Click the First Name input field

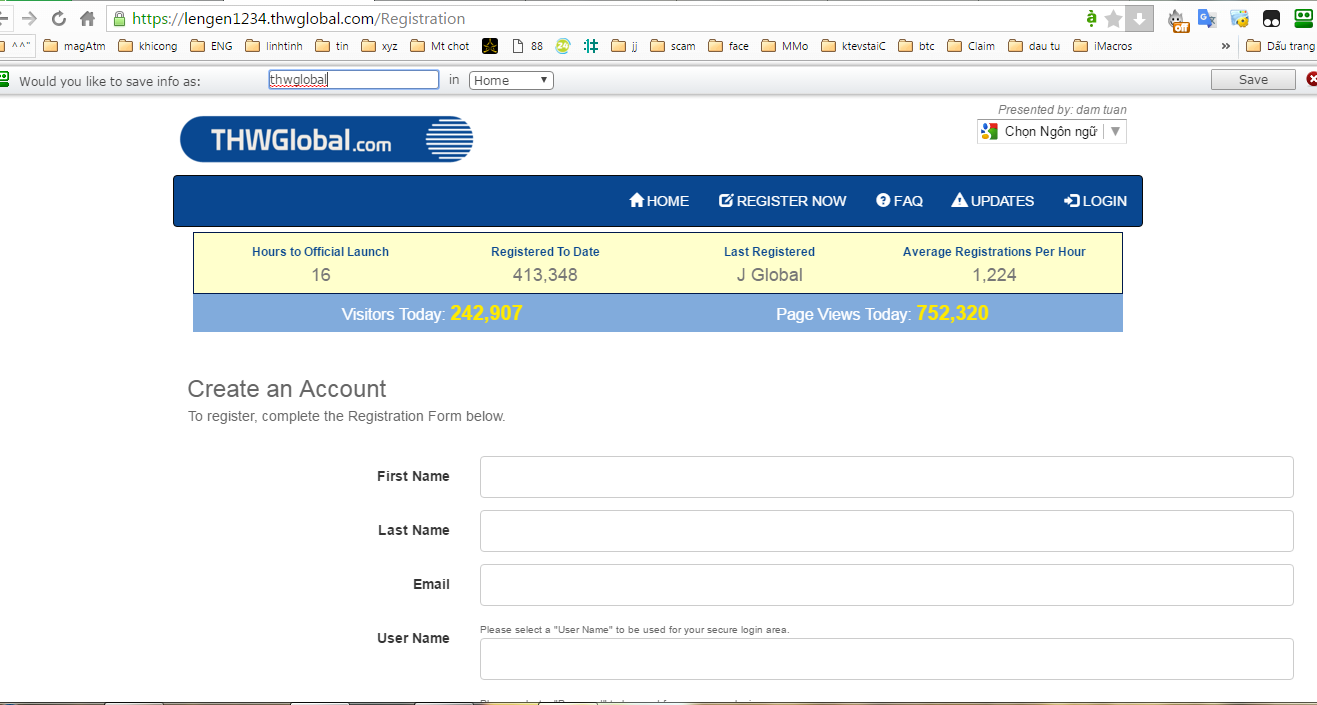(886, 477)
